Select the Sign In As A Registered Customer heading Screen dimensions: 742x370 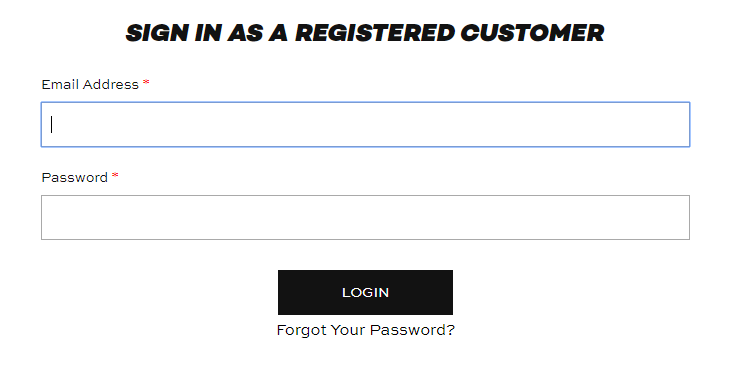pyautogui.click(x=365, y=33)
